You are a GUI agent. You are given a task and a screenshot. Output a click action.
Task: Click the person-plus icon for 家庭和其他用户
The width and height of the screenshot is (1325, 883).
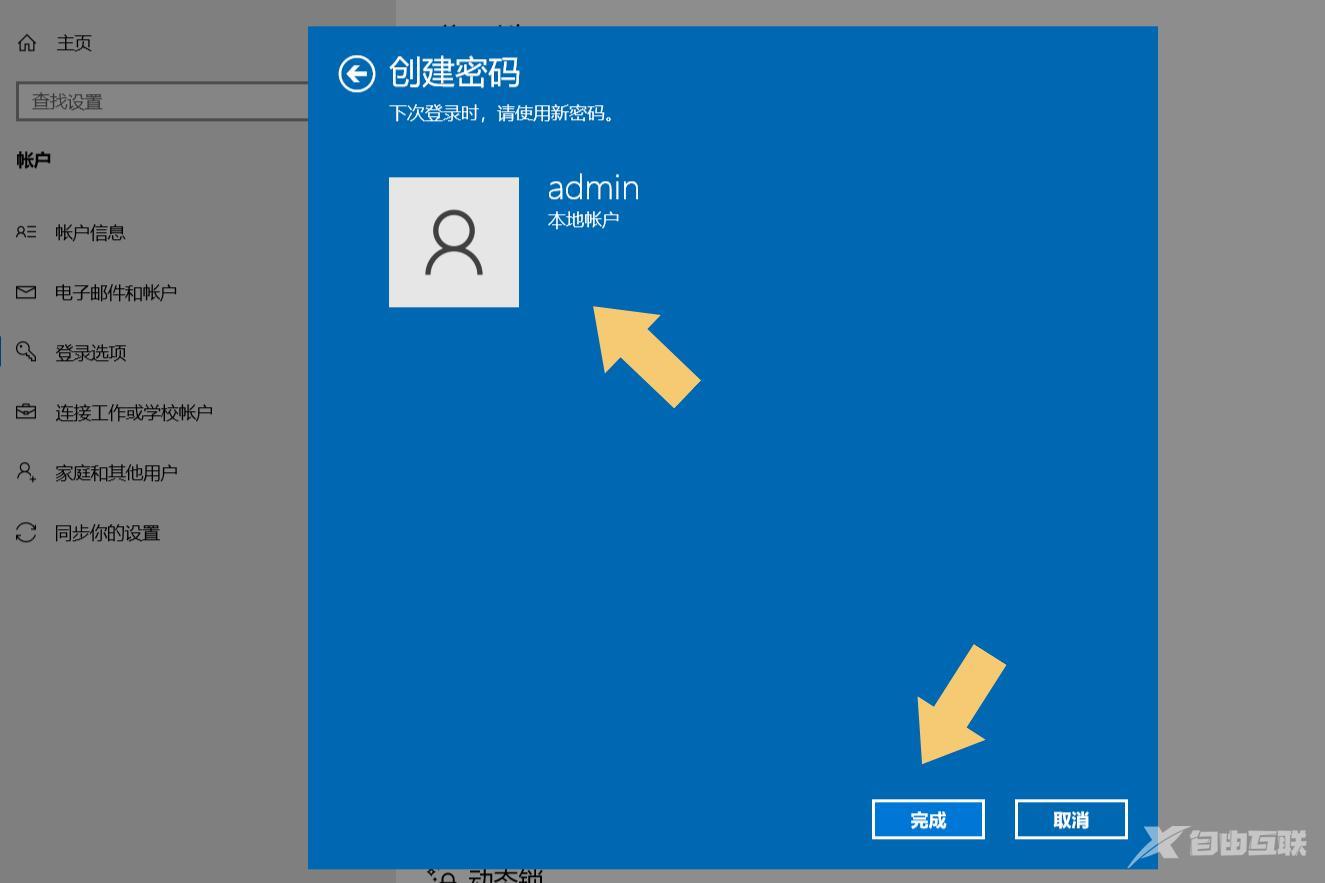click(x=26, y=472)
